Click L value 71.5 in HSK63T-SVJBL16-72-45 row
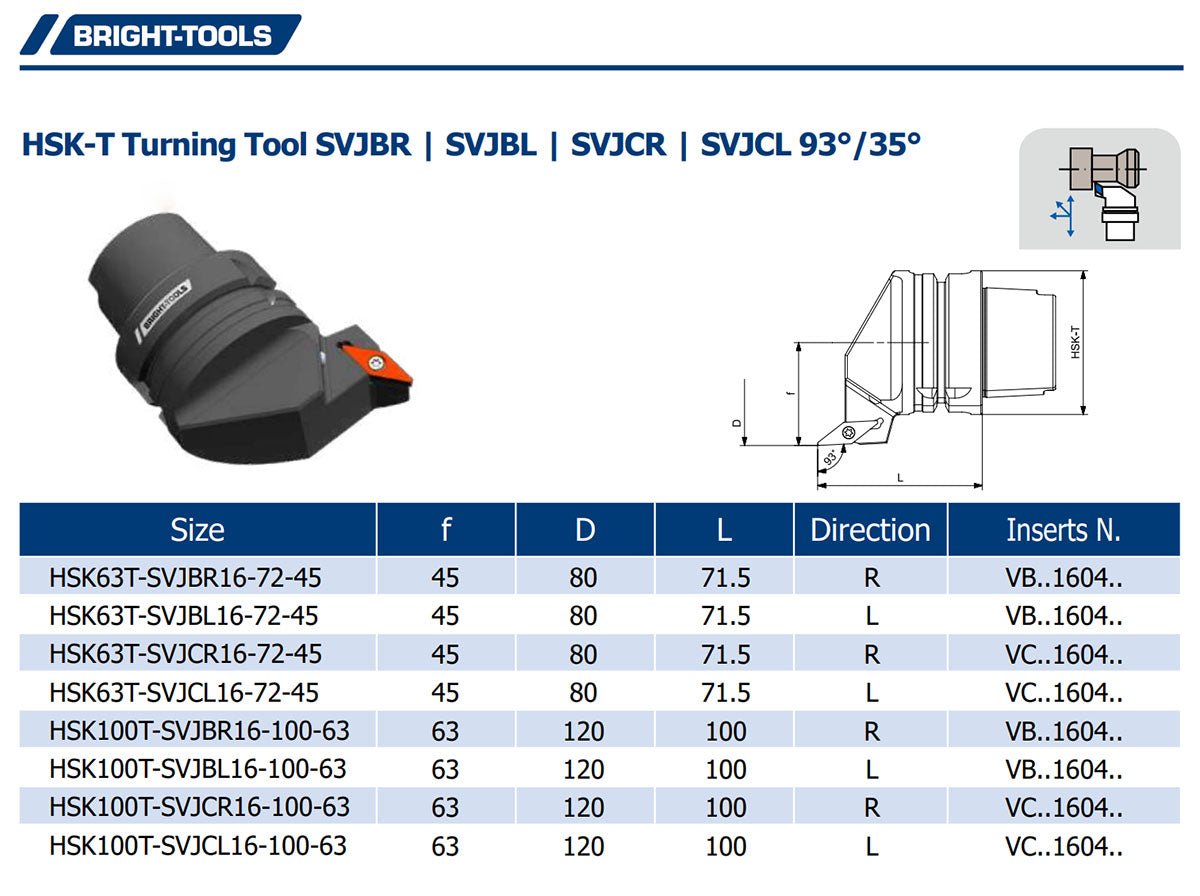1200x896 pixels. (725, 616)
